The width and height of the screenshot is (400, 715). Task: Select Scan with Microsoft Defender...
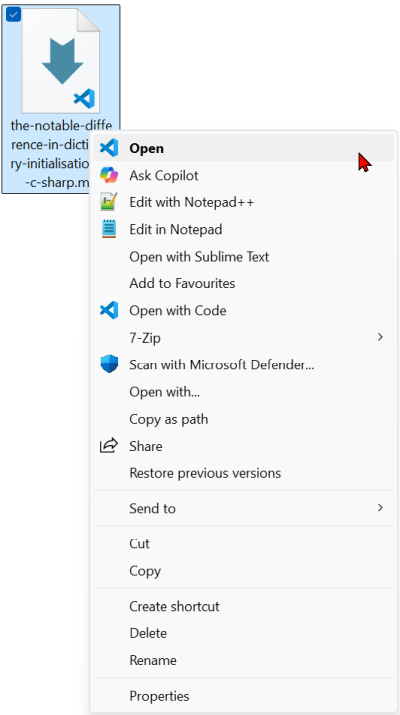(244, 364)
